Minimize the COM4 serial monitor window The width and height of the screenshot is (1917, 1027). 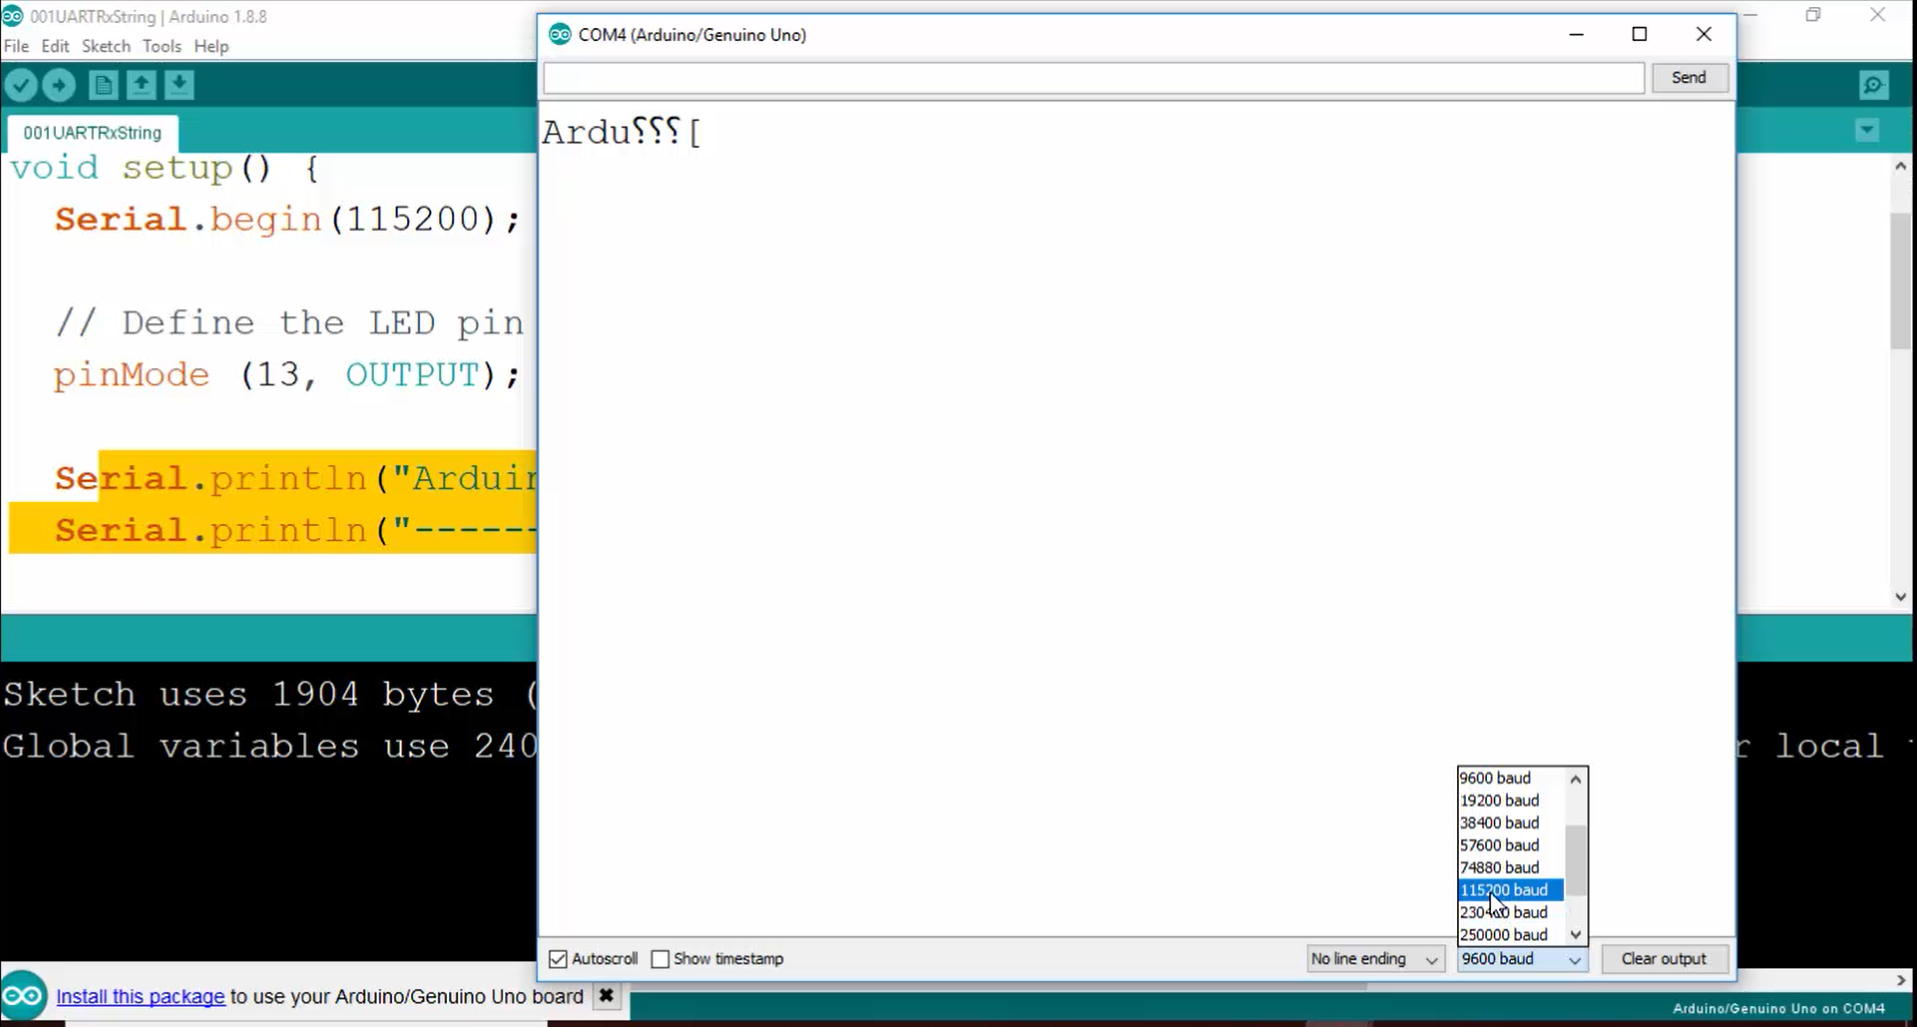[1577, 34]
